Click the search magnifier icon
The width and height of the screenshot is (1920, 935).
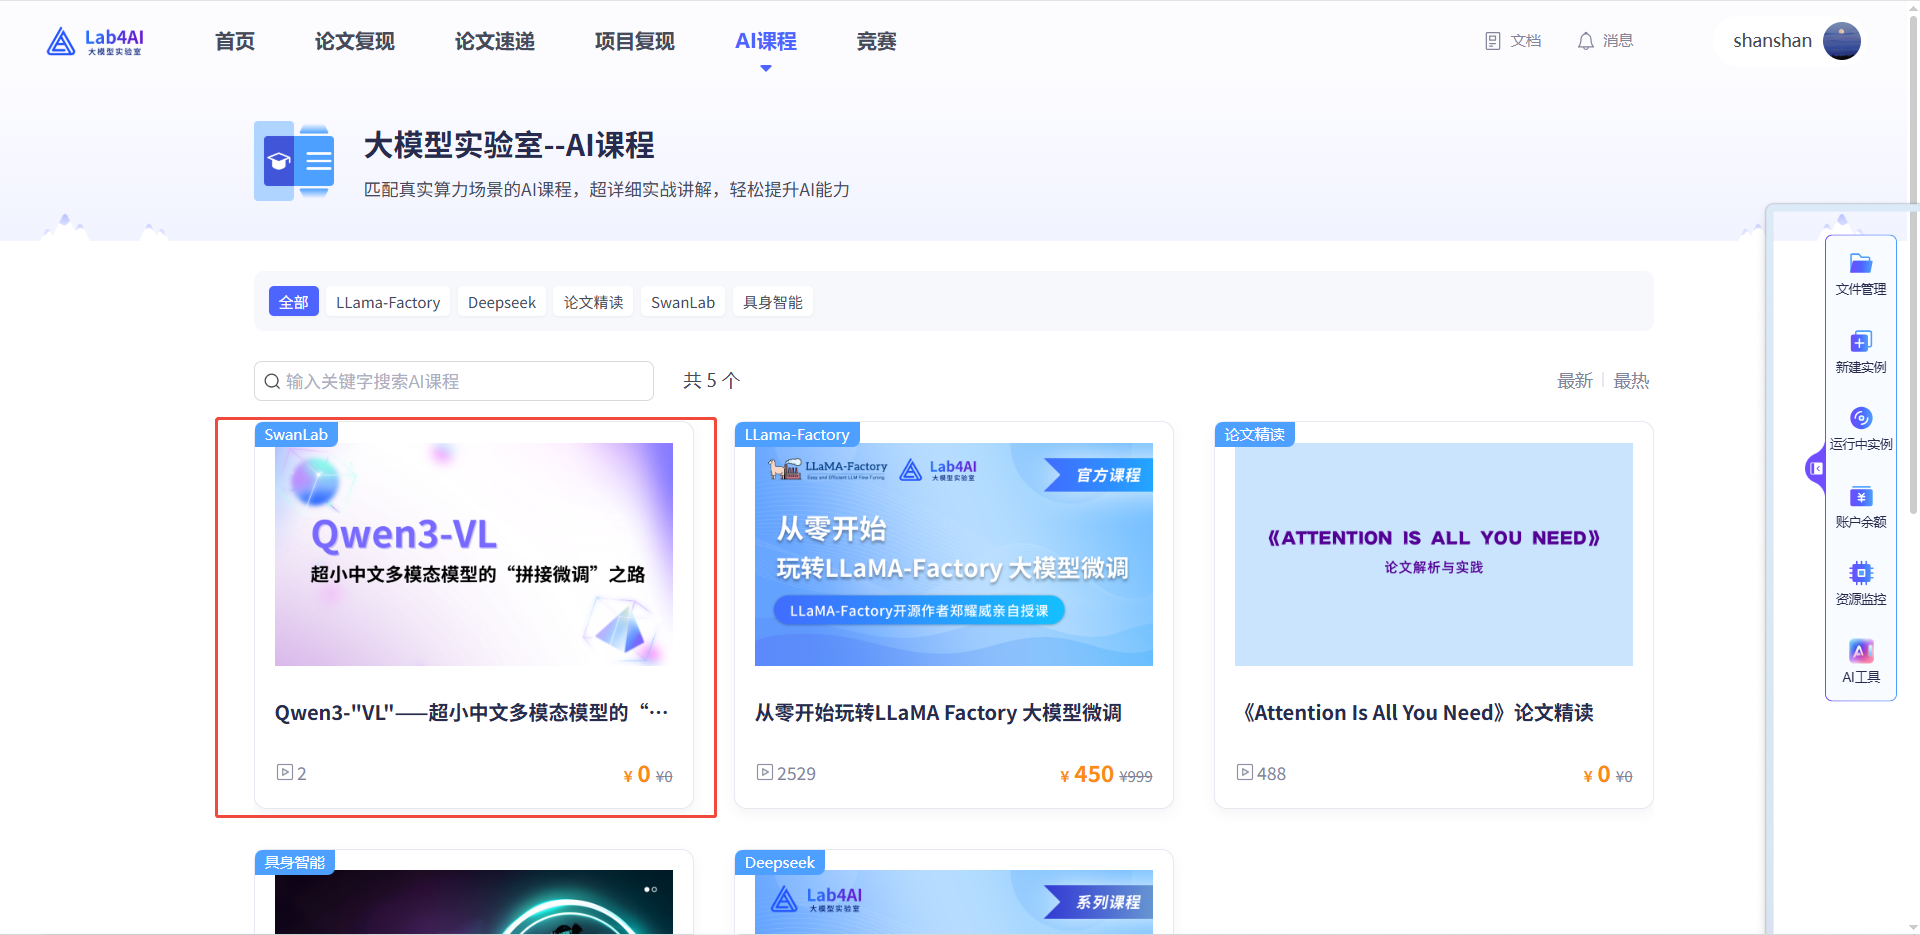pyautogui.click(x=272, y=381)
